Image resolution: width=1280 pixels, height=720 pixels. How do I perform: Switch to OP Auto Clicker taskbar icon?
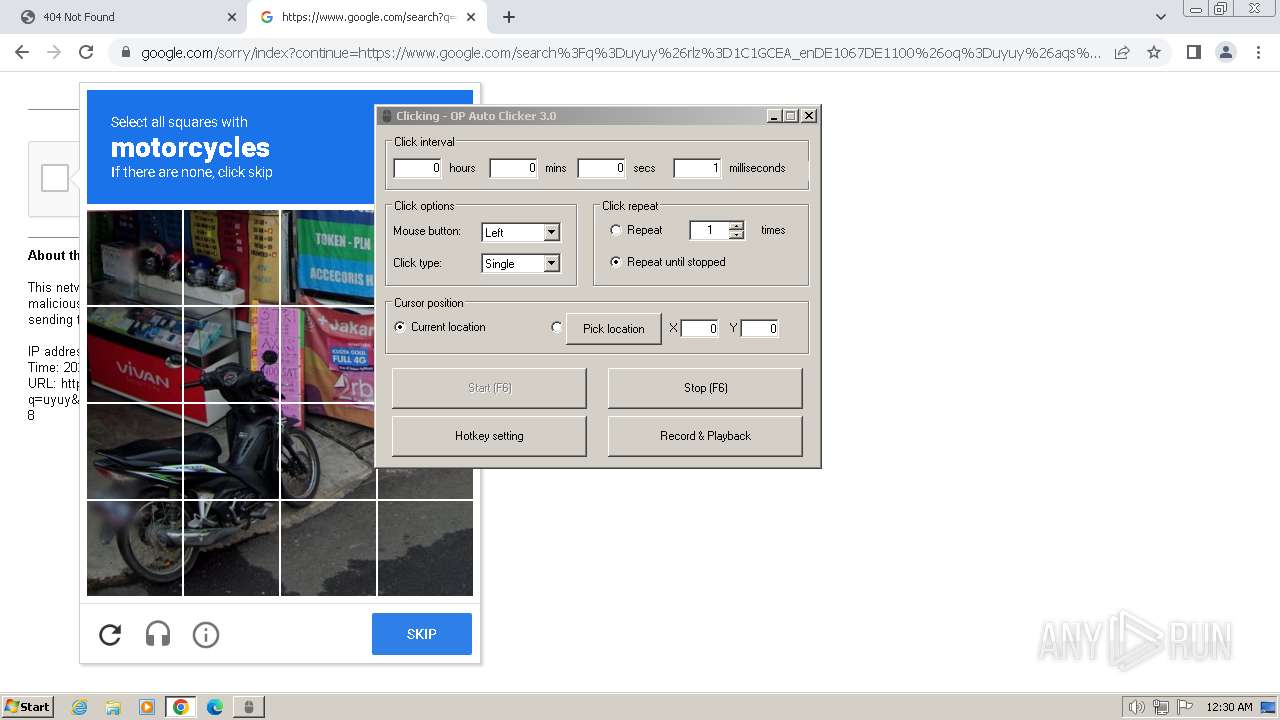(249, 707)
